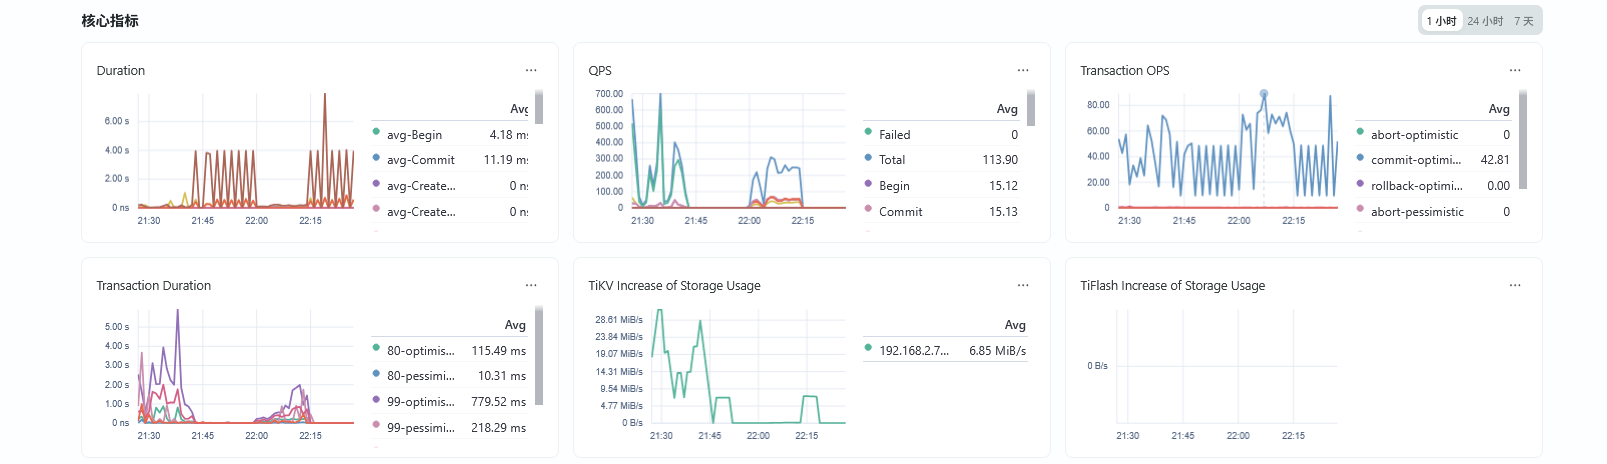
Task: Click the avg-Commit legend color dot
Action: (376, 158)
